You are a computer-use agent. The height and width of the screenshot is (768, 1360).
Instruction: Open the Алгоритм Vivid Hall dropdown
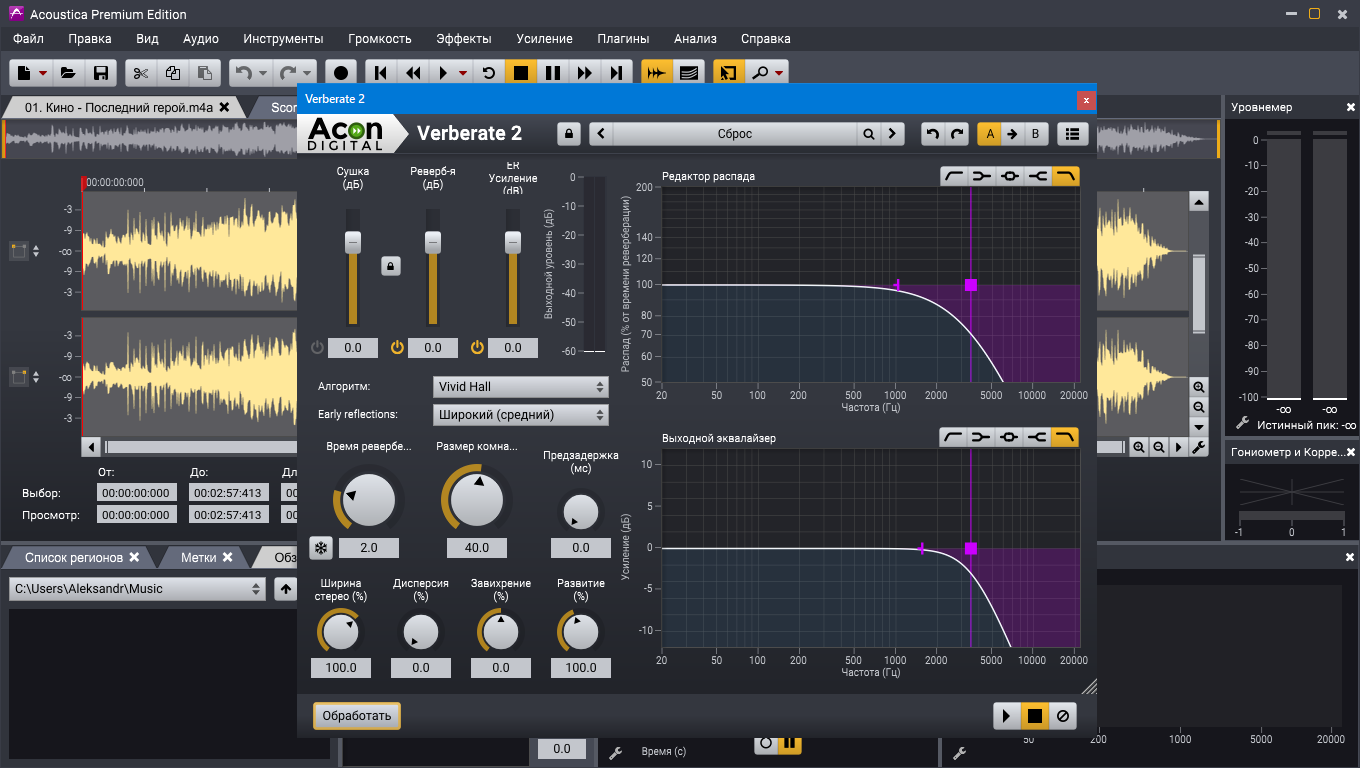coord(521,387)
